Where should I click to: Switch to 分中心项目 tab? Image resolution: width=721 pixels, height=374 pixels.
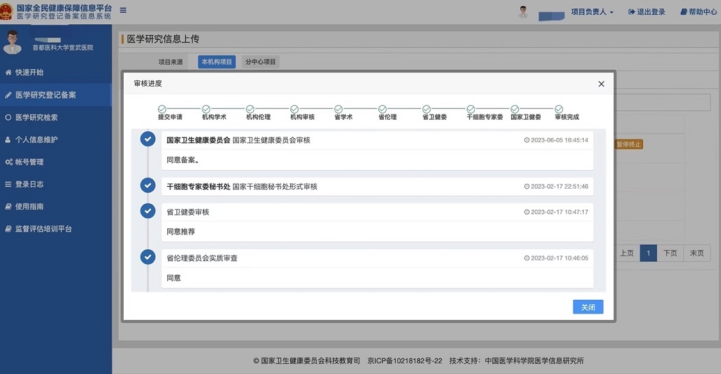tap(260, 62)
